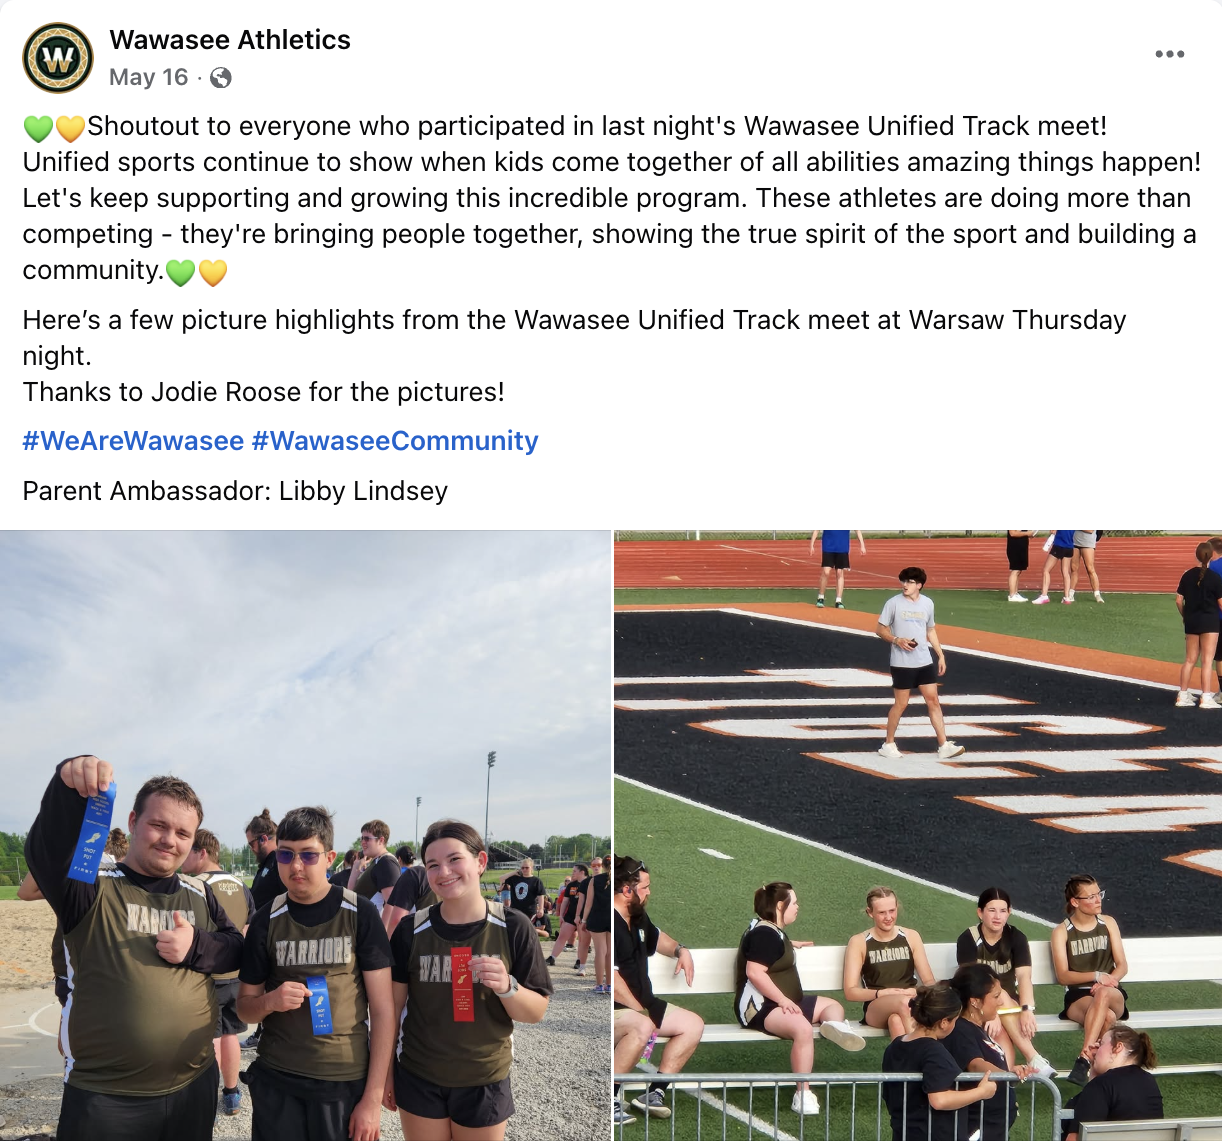Screen dimensions: 1222x1142
Task: View the photo of three athletes with ribbons
Action: click(x=305, y=836)
